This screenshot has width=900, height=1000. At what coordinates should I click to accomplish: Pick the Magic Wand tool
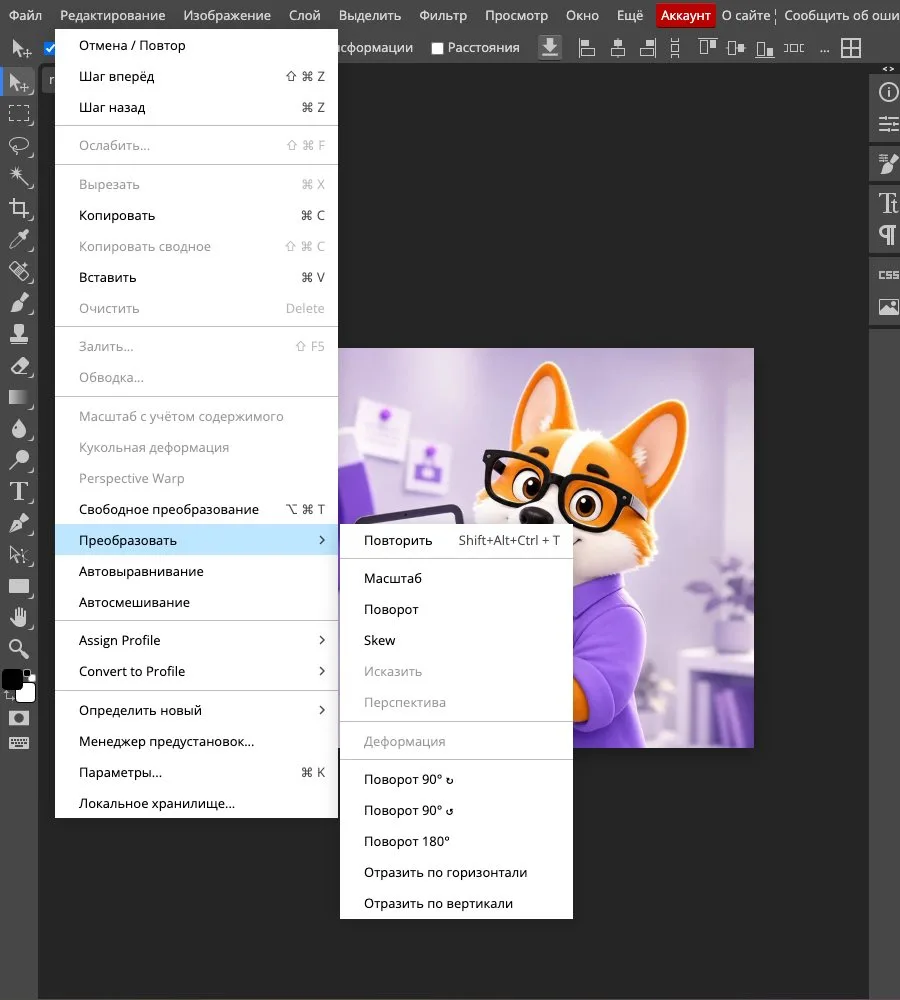(x=19, y=177)
